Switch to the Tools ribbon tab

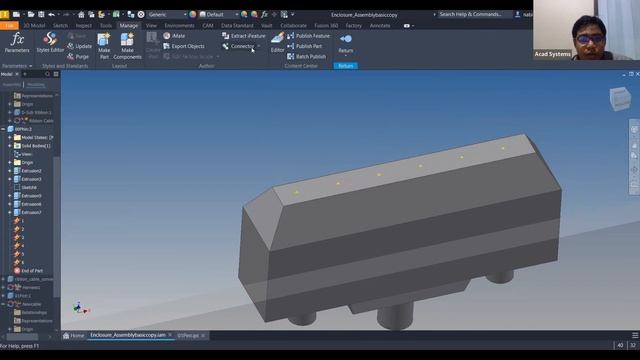106,26
